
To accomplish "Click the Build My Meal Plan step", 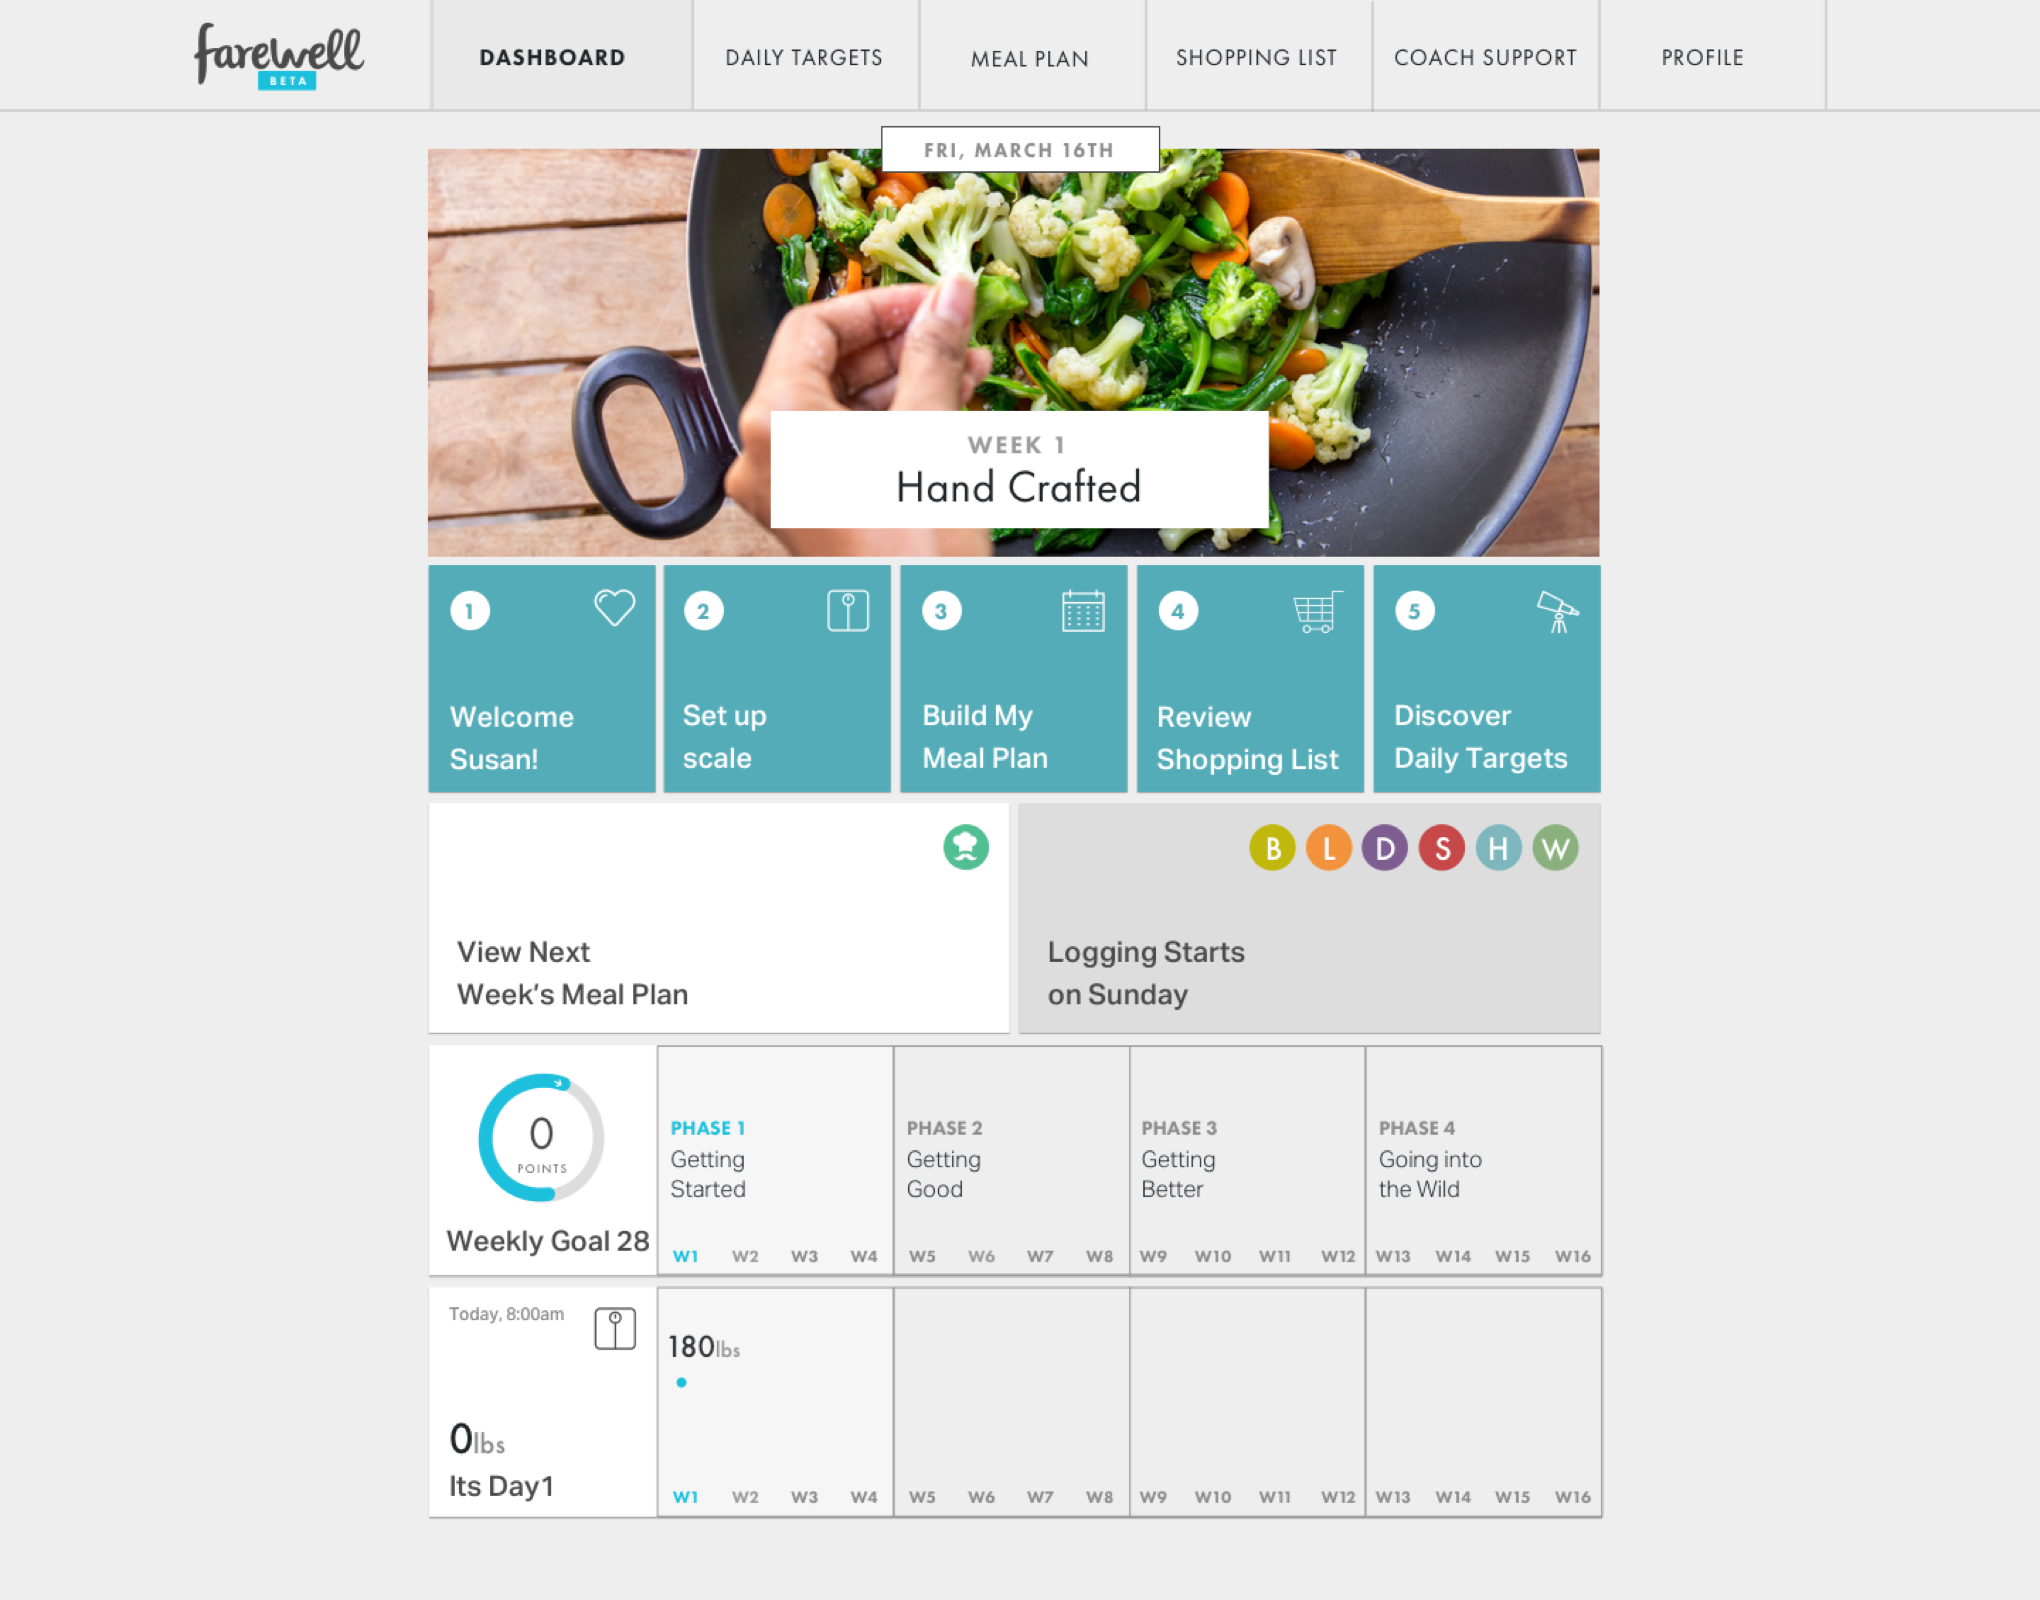I will 1015,682.
